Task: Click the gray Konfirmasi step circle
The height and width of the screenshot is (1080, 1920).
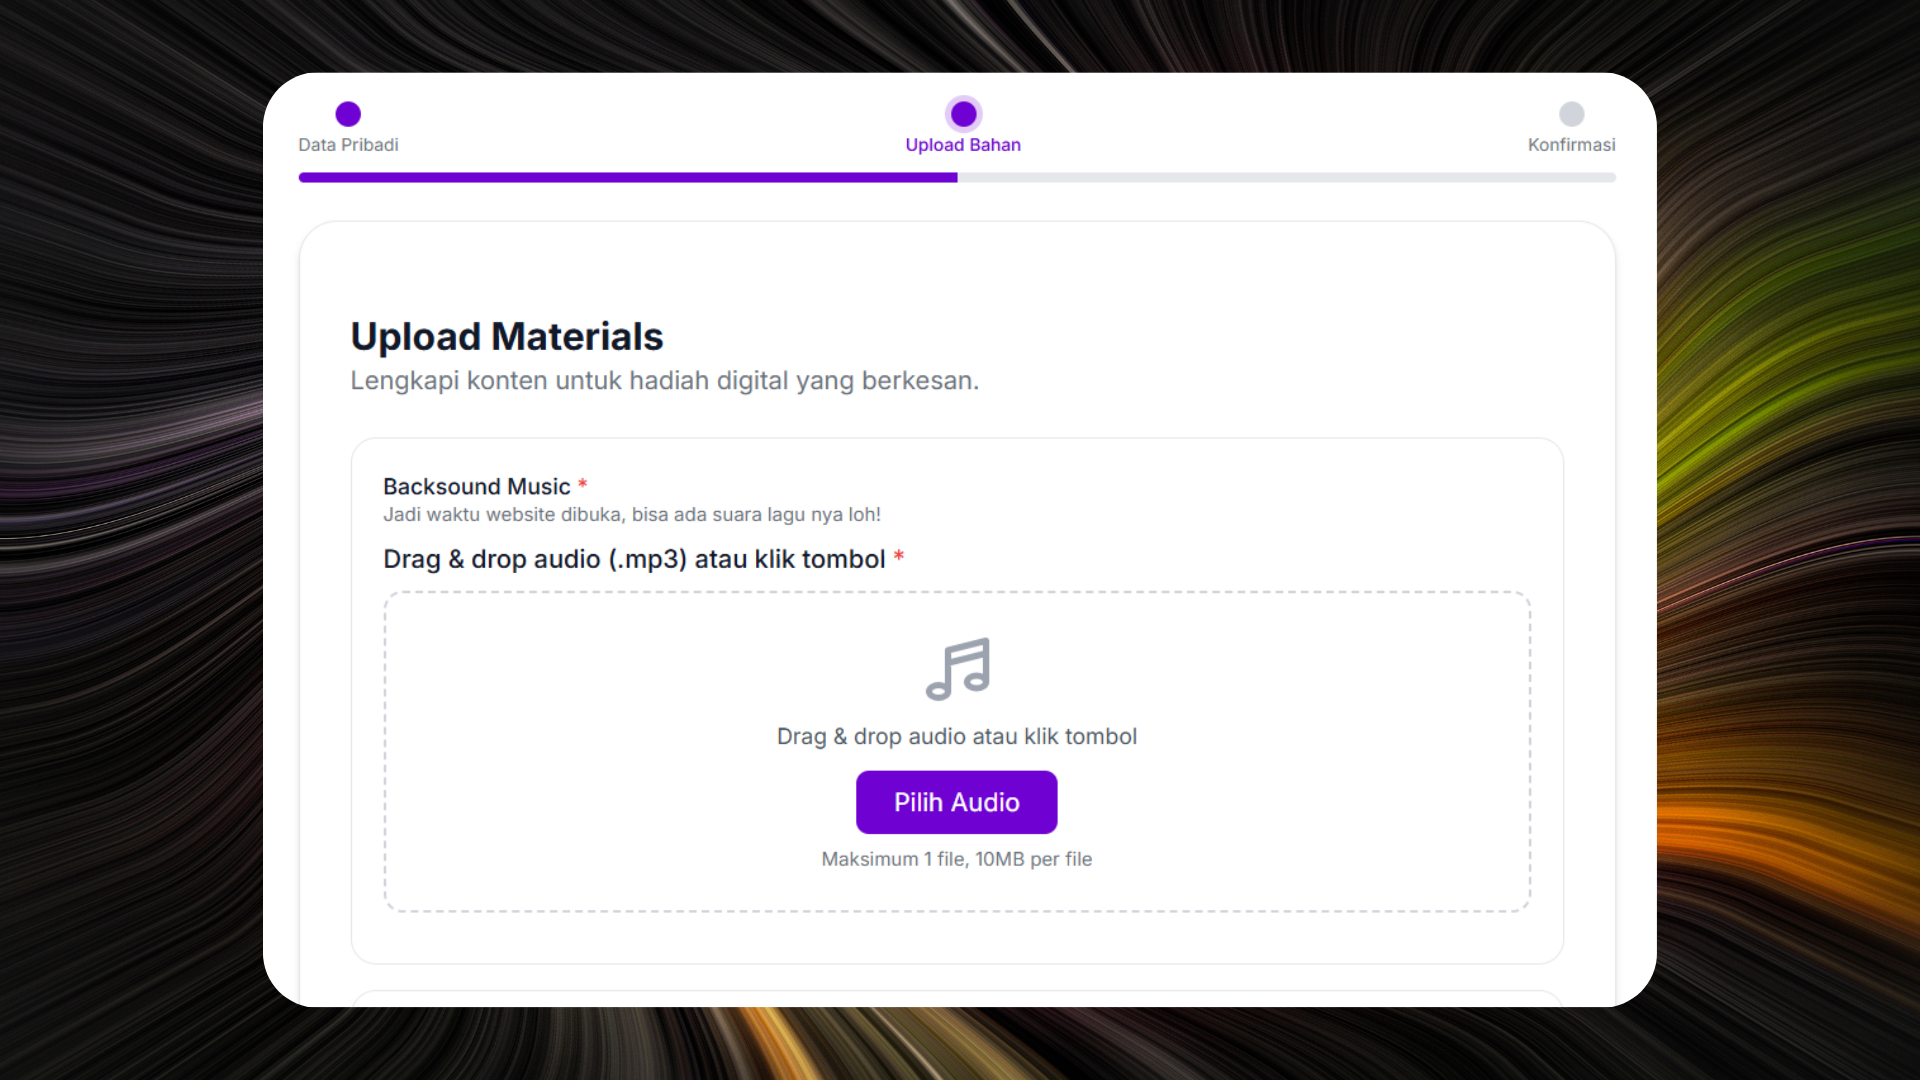Action: click(x=1571, y=114)
